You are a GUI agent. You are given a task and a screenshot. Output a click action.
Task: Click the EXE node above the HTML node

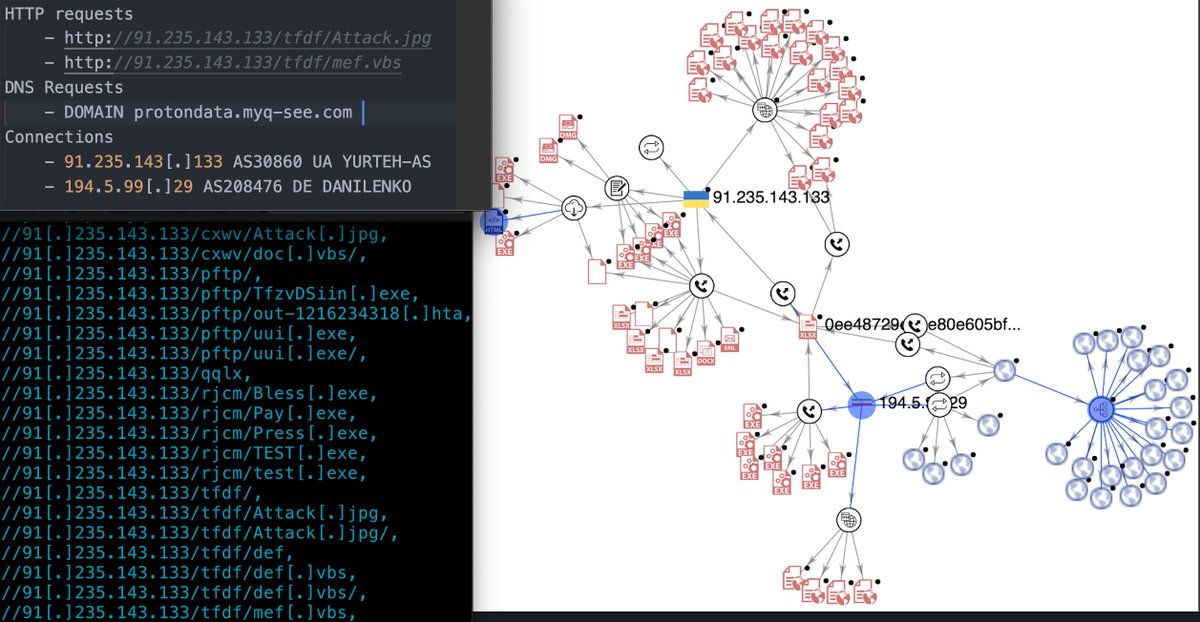point(503,169)
